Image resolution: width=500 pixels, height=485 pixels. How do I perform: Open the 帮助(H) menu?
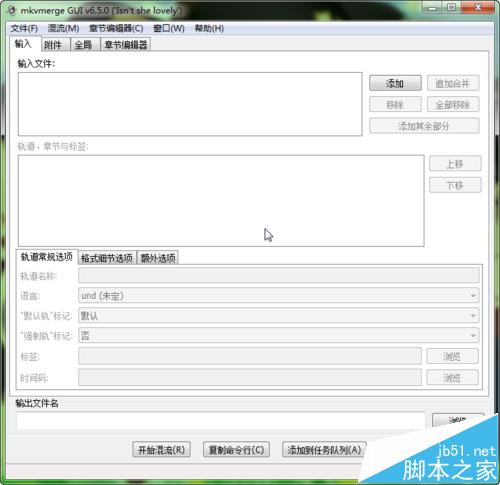pyautogui.click(x=209, y=28)
